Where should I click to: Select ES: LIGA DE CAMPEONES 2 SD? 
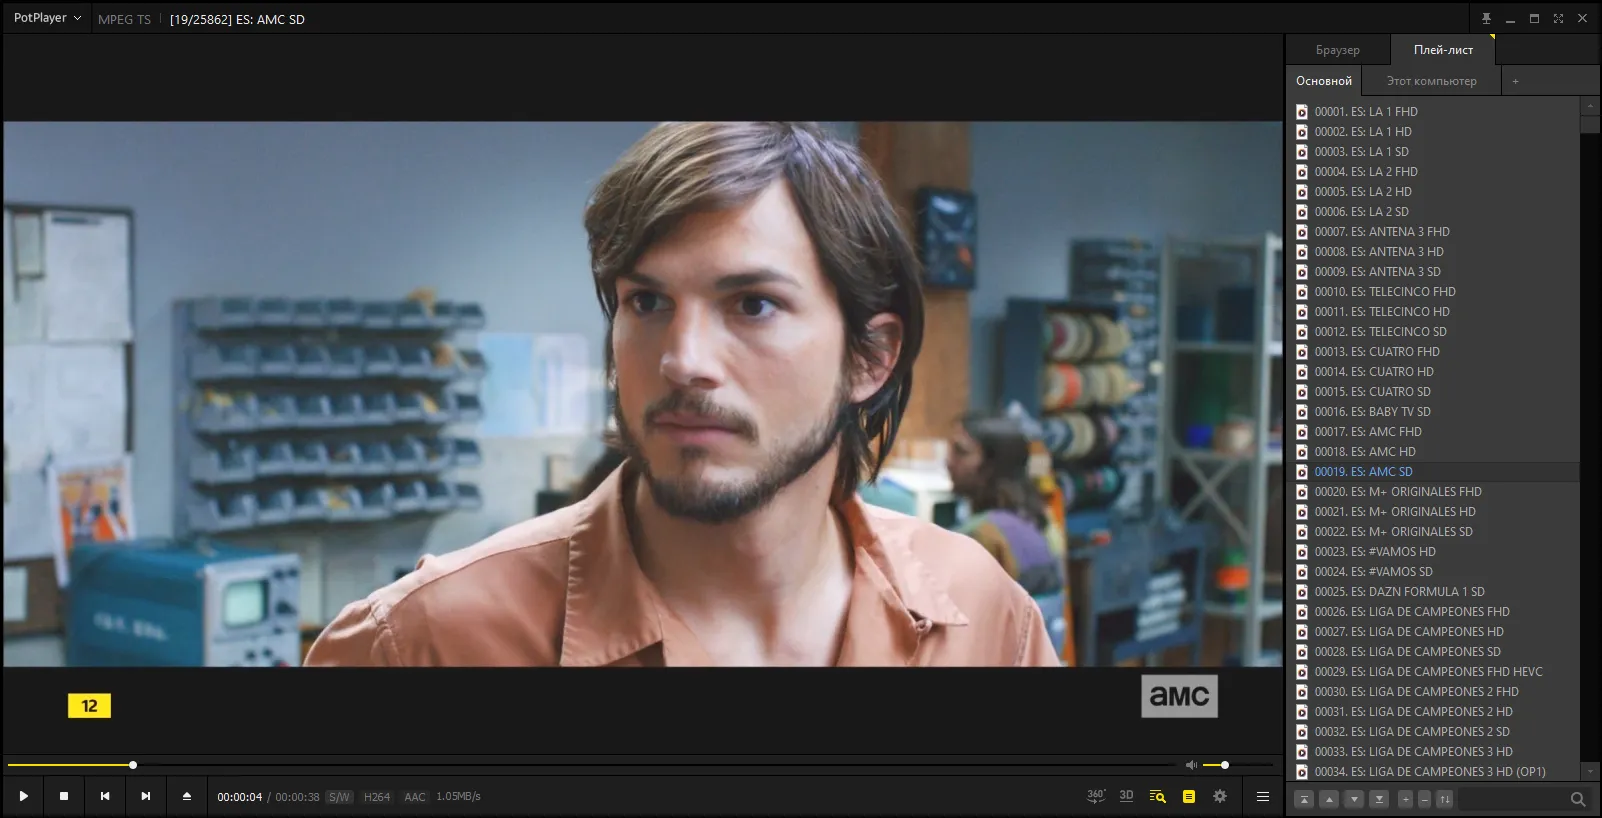point(1434,732)
